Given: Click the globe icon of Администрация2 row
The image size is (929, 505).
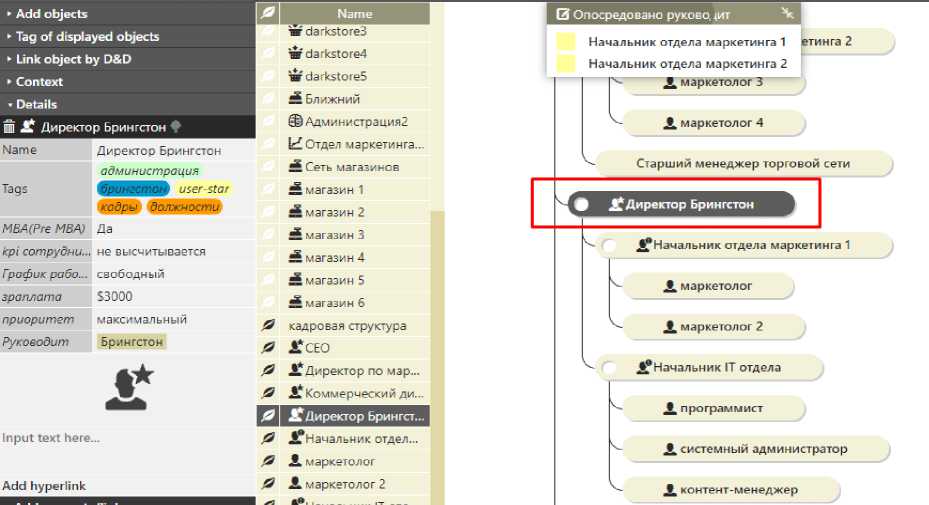Looking at the screenshot, I should click(295, 121).
